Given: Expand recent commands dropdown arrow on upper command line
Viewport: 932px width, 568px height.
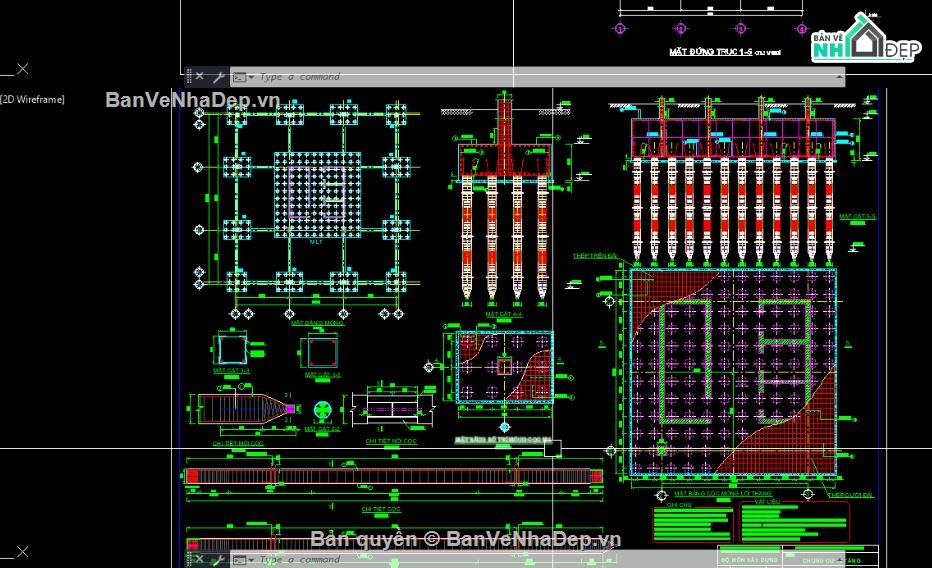Looking at the screenshot, I should pos(251,76).
